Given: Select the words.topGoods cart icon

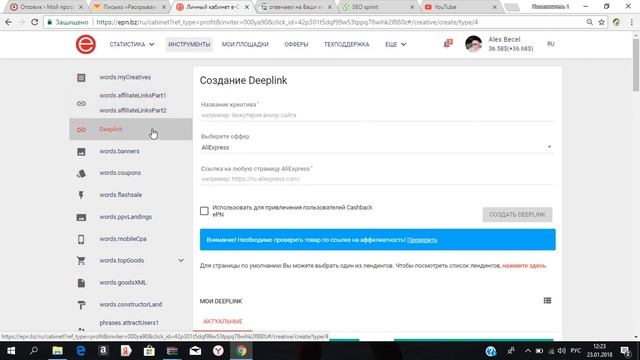Looking at the screenshot, I should tap(81, 261).
